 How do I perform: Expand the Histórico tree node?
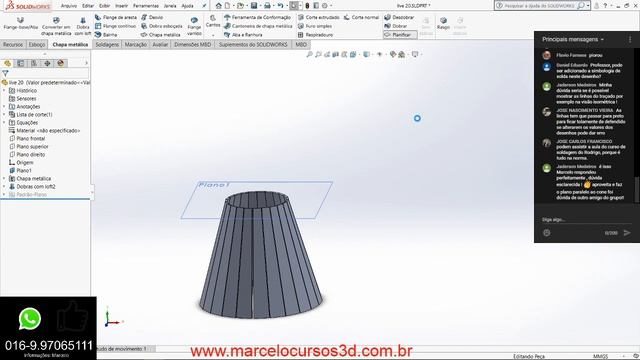[x=4, y=91]
